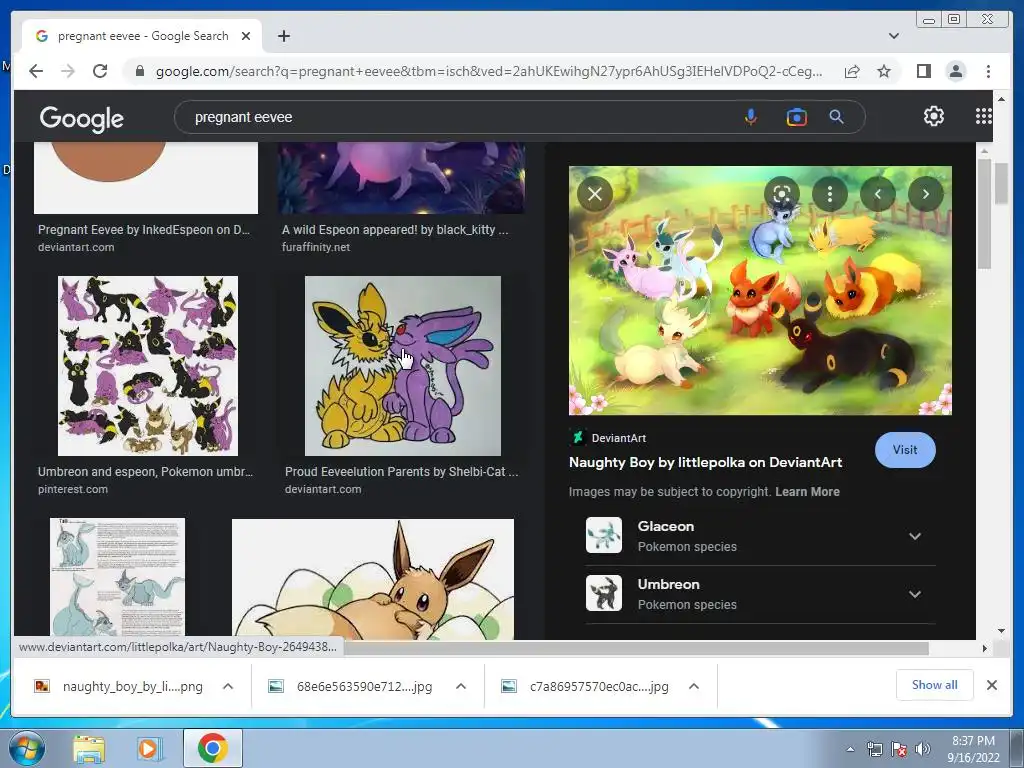Open Action Center flag icon
Screen dimensions: 1024x768
899,749
